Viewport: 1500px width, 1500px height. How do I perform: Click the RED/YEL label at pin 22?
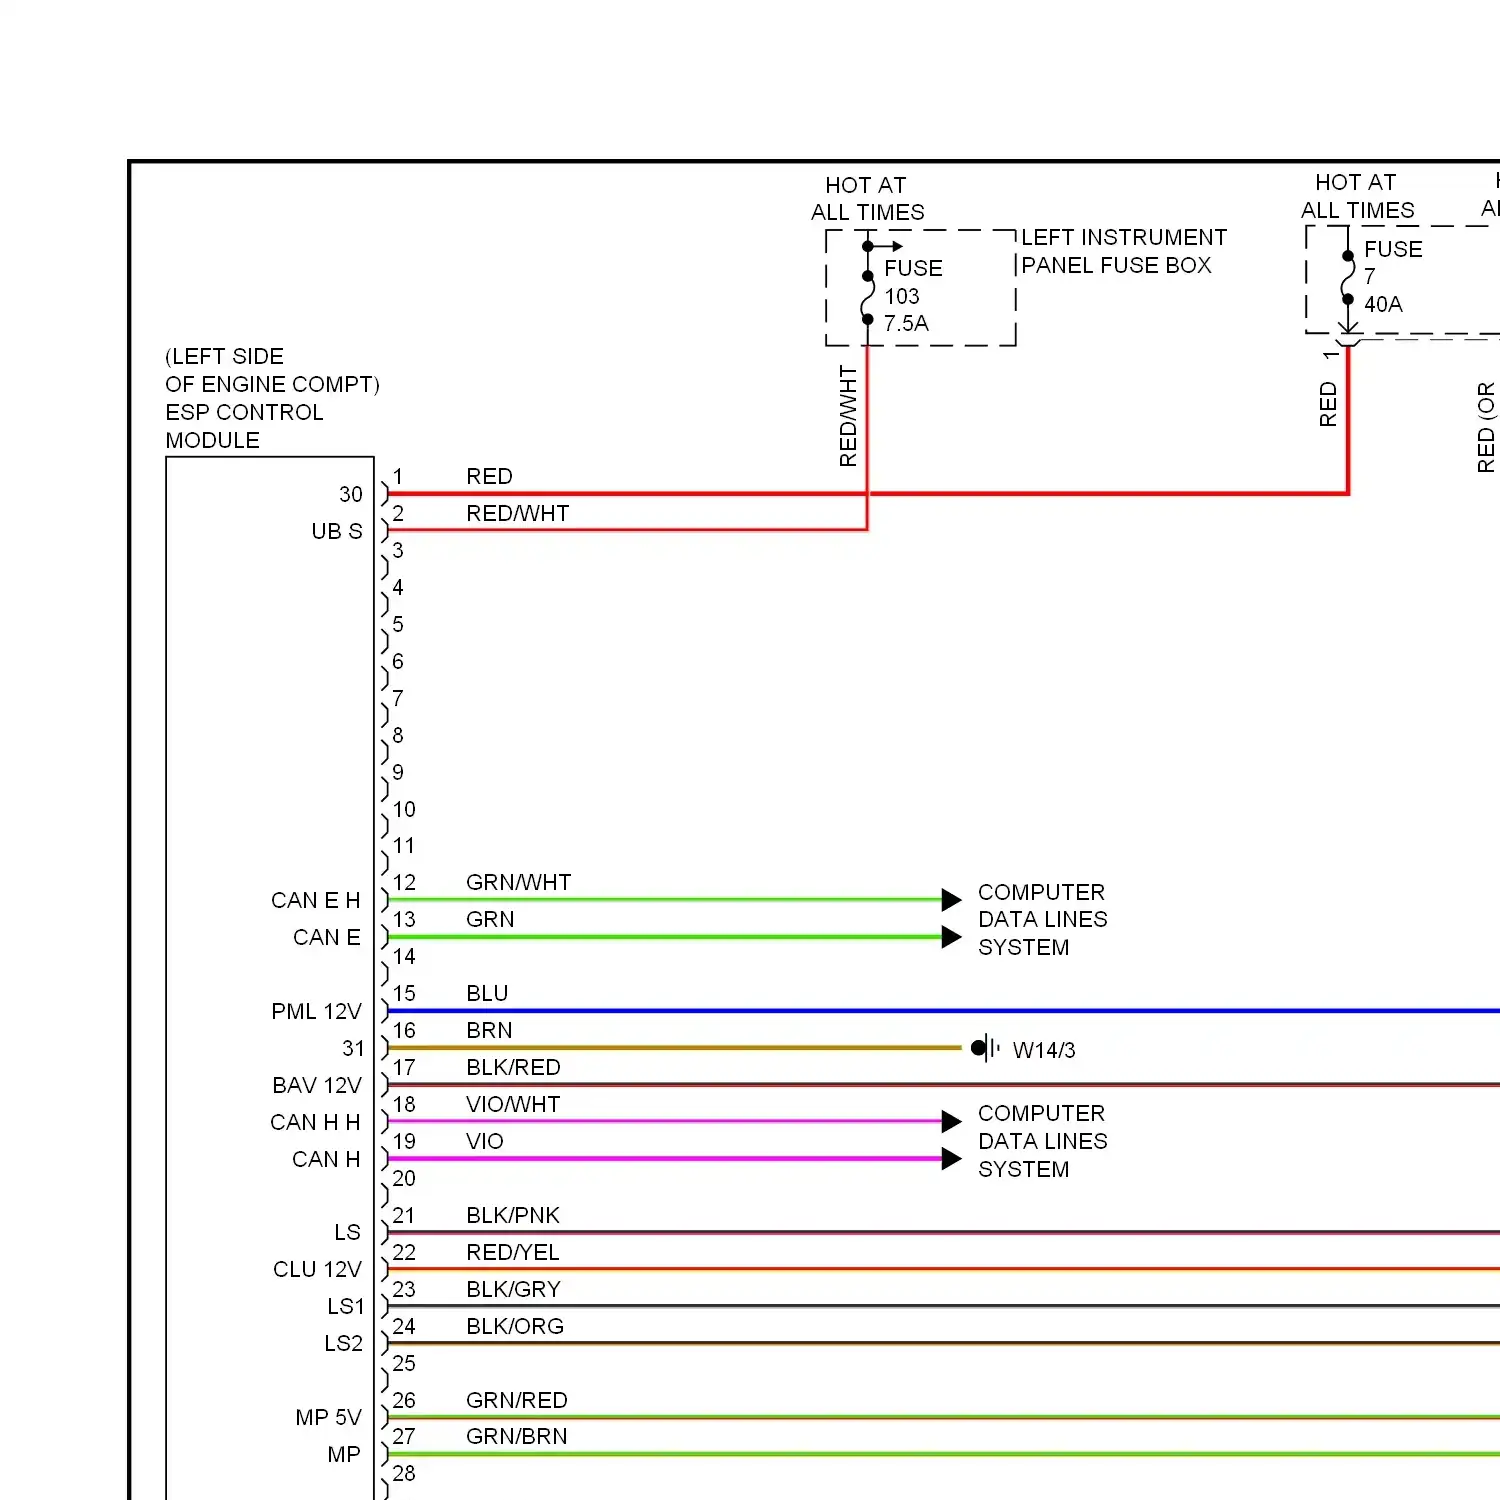coord(512,1252)
